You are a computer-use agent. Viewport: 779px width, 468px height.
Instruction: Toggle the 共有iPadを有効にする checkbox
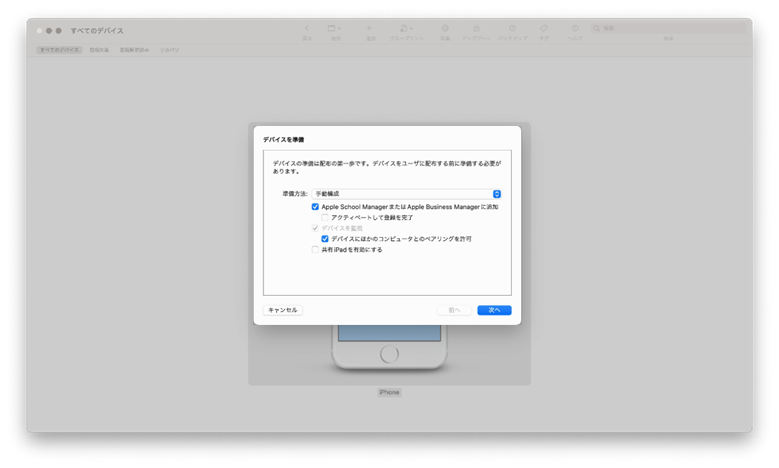pos(315,249)
